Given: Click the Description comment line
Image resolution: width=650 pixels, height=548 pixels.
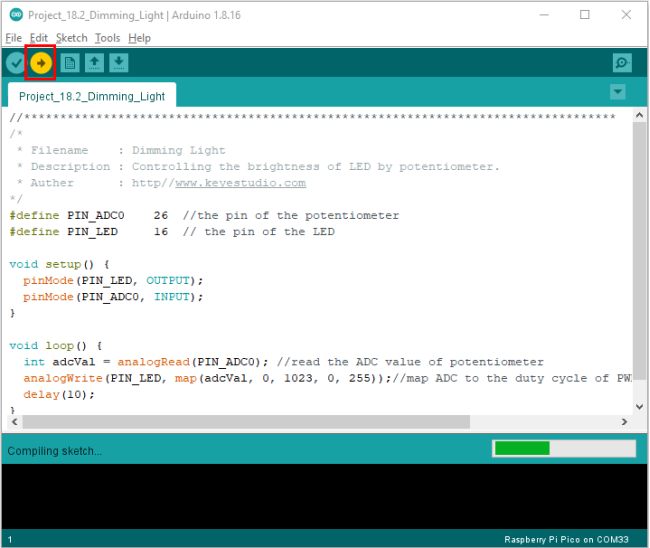Looking at the screenshot, I should (x=258, y=167).
